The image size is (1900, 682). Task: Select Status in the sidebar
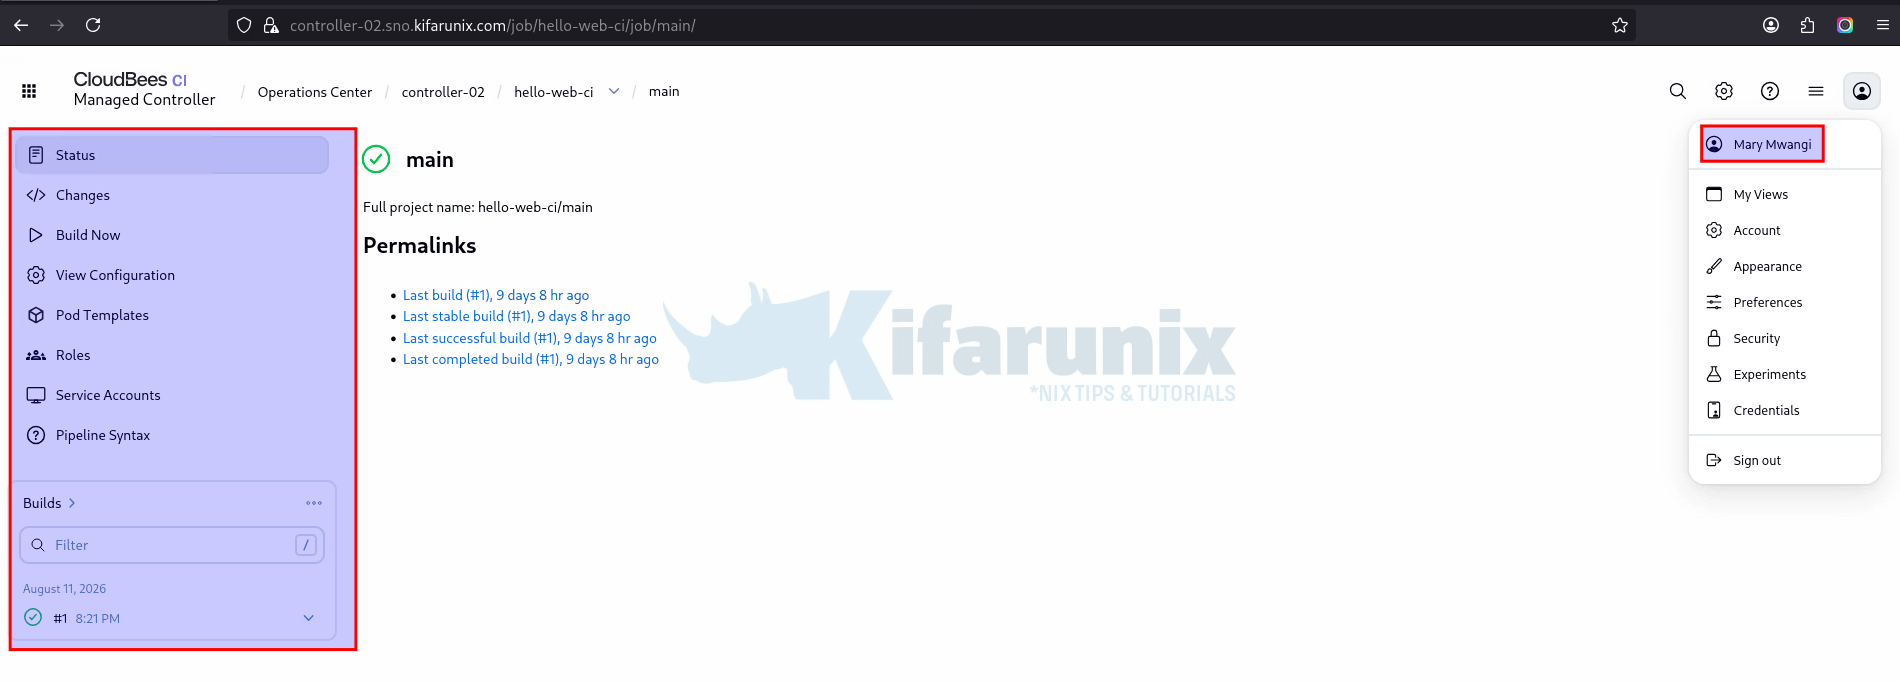[172, 155]
